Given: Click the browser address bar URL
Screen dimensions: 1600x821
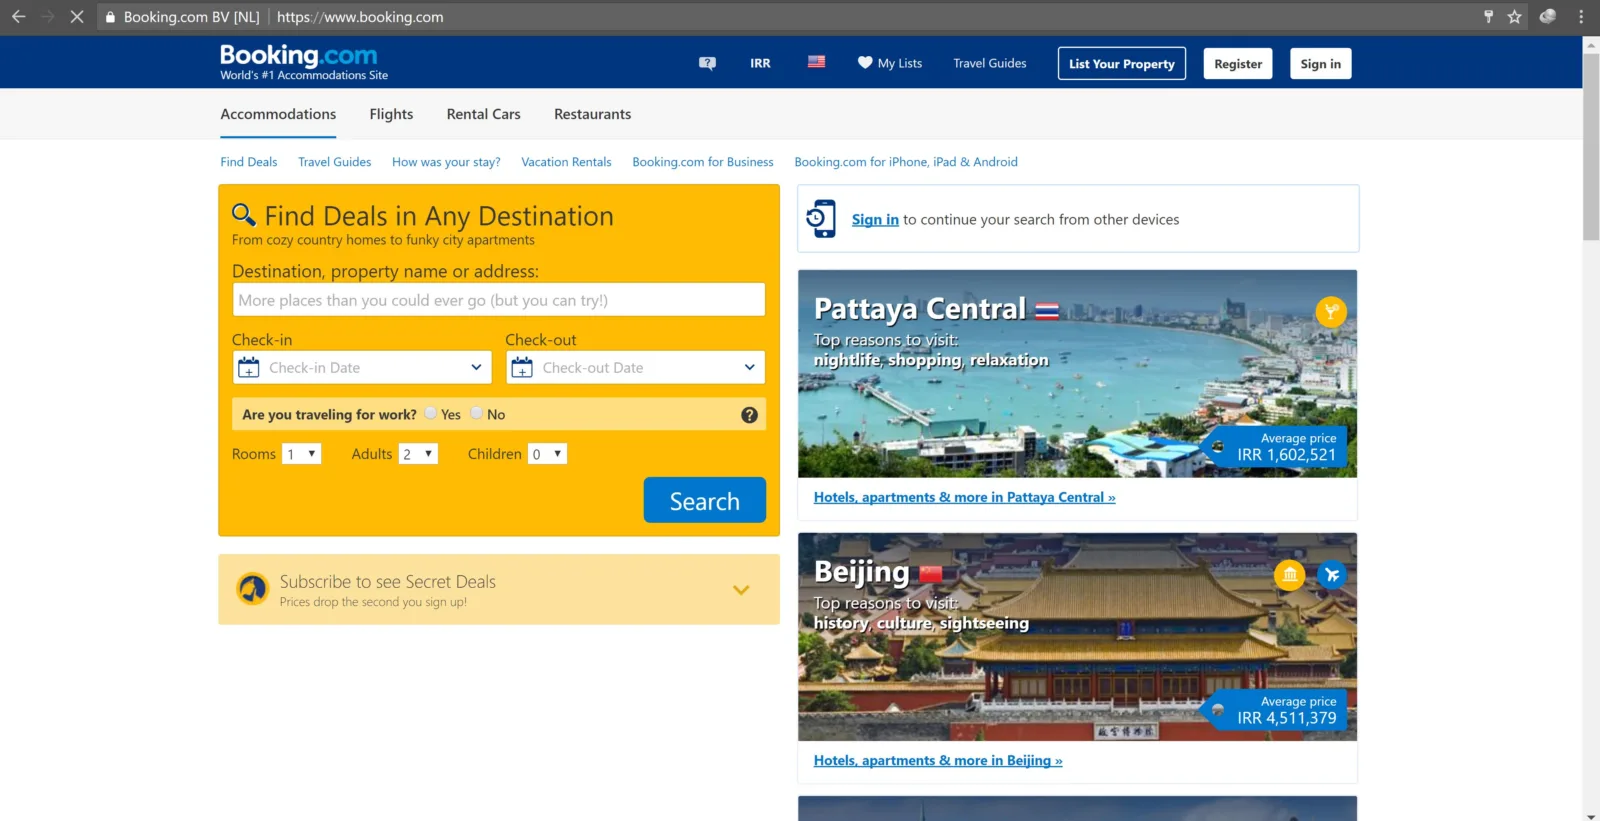Looking at the screenshot, I should point(360,17).
